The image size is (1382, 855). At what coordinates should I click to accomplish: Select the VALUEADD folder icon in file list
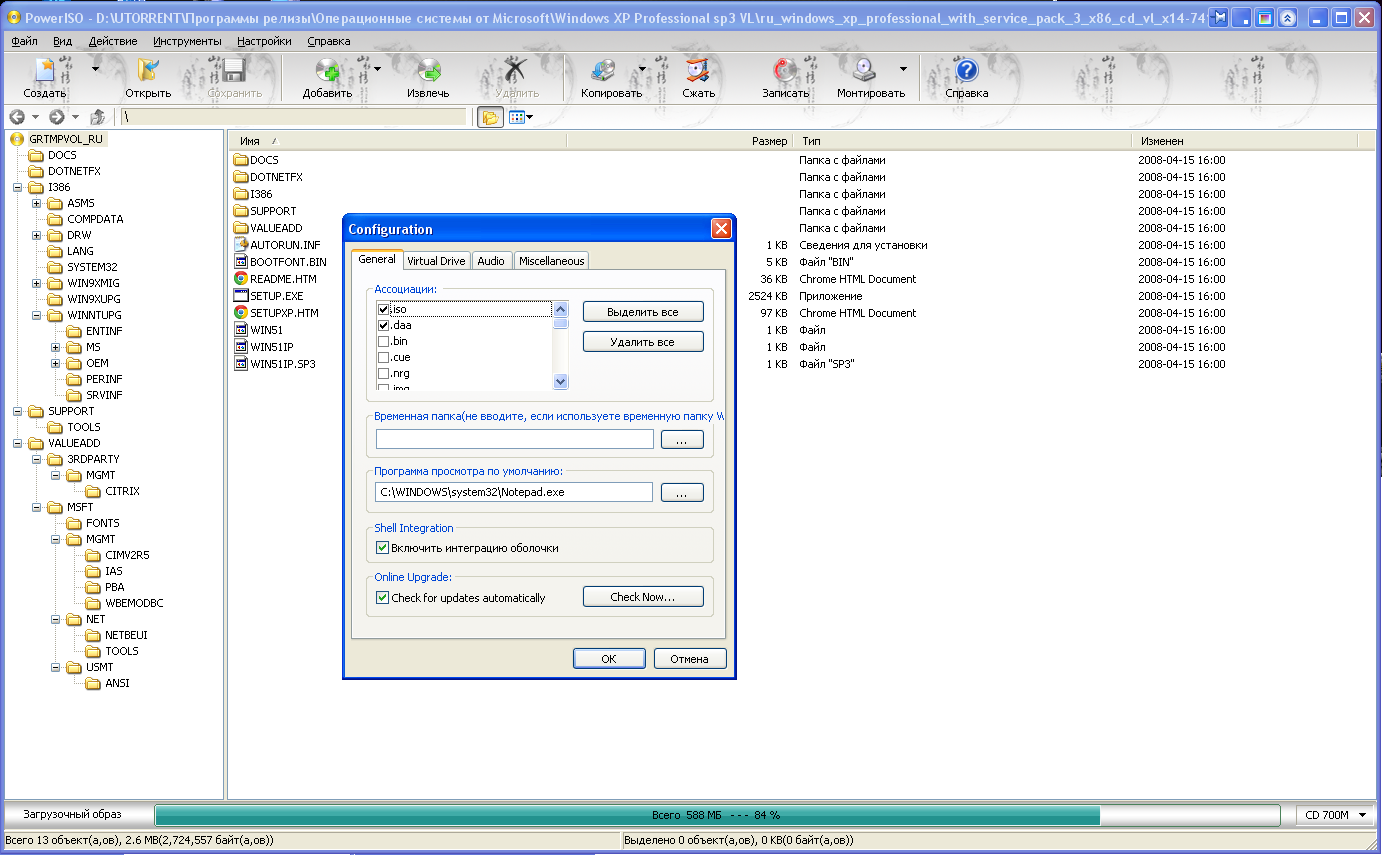point(241,228)
